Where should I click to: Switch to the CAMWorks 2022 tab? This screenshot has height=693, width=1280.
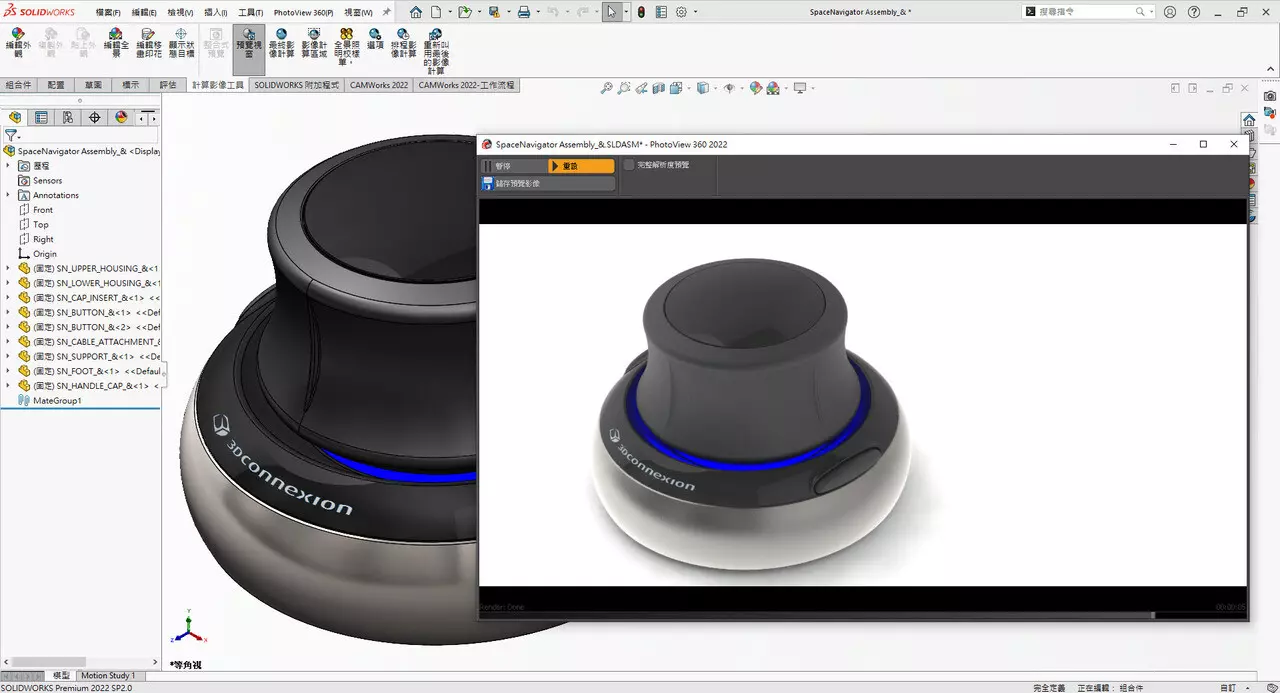[x=378, y=86]
